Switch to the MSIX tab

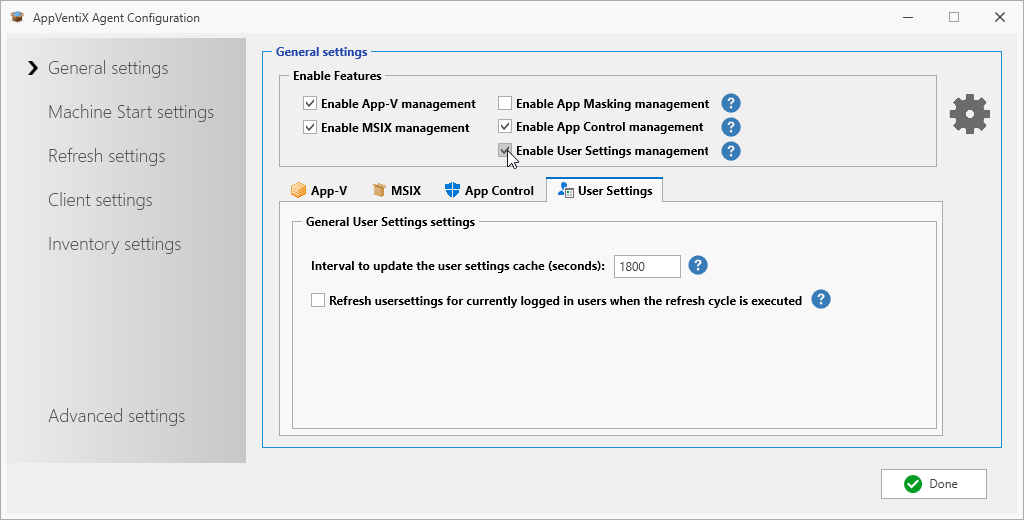coord(396,190)
